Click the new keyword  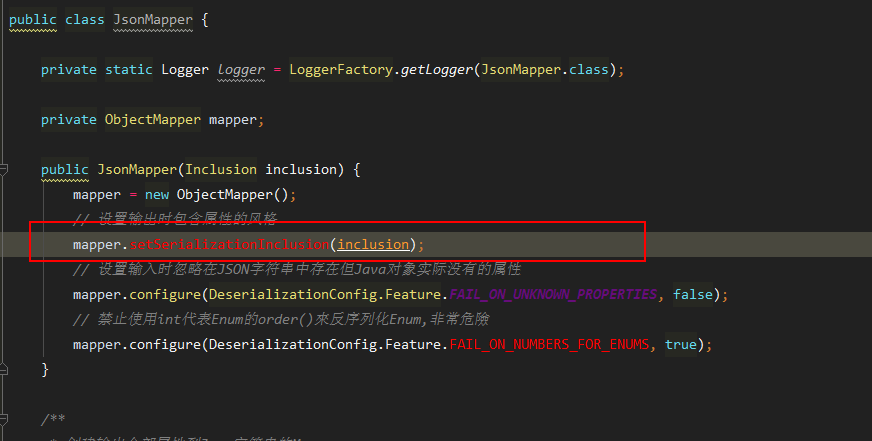click(157, 195)
